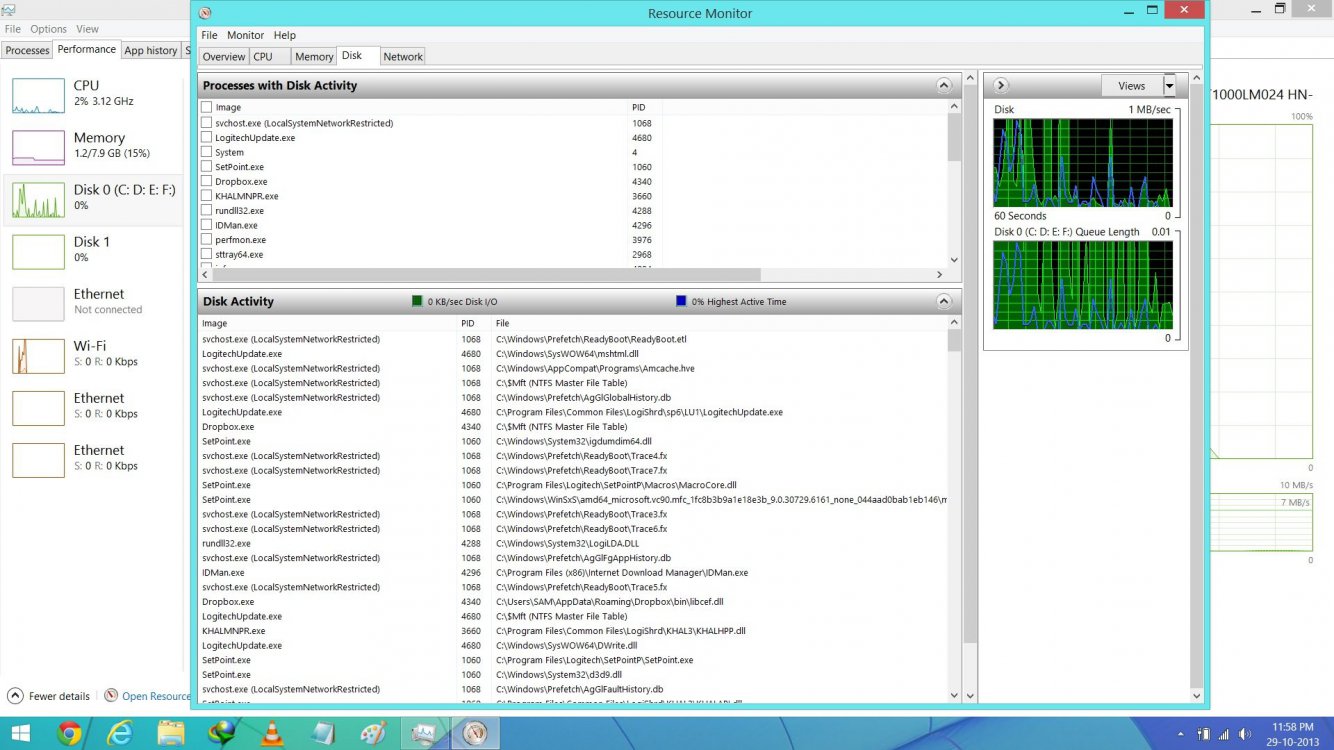Click down arrow of the processes list scrollbar

954,260
